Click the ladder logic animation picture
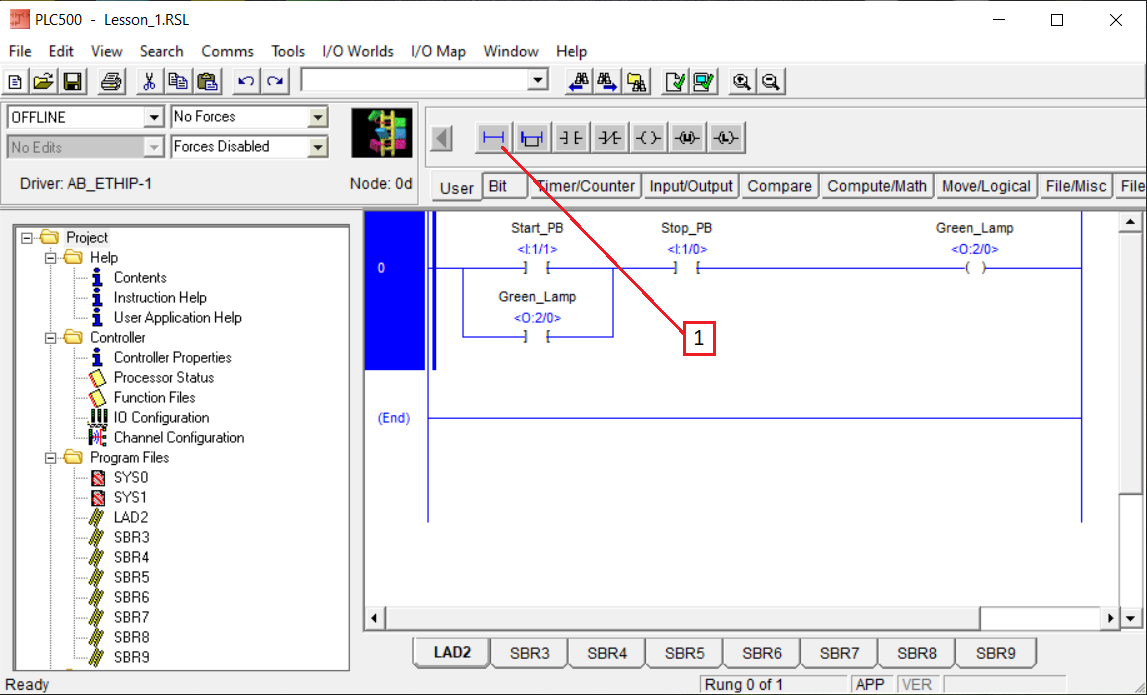The height and width of the screenshot is (695, 1147). [x=382, y=133]
